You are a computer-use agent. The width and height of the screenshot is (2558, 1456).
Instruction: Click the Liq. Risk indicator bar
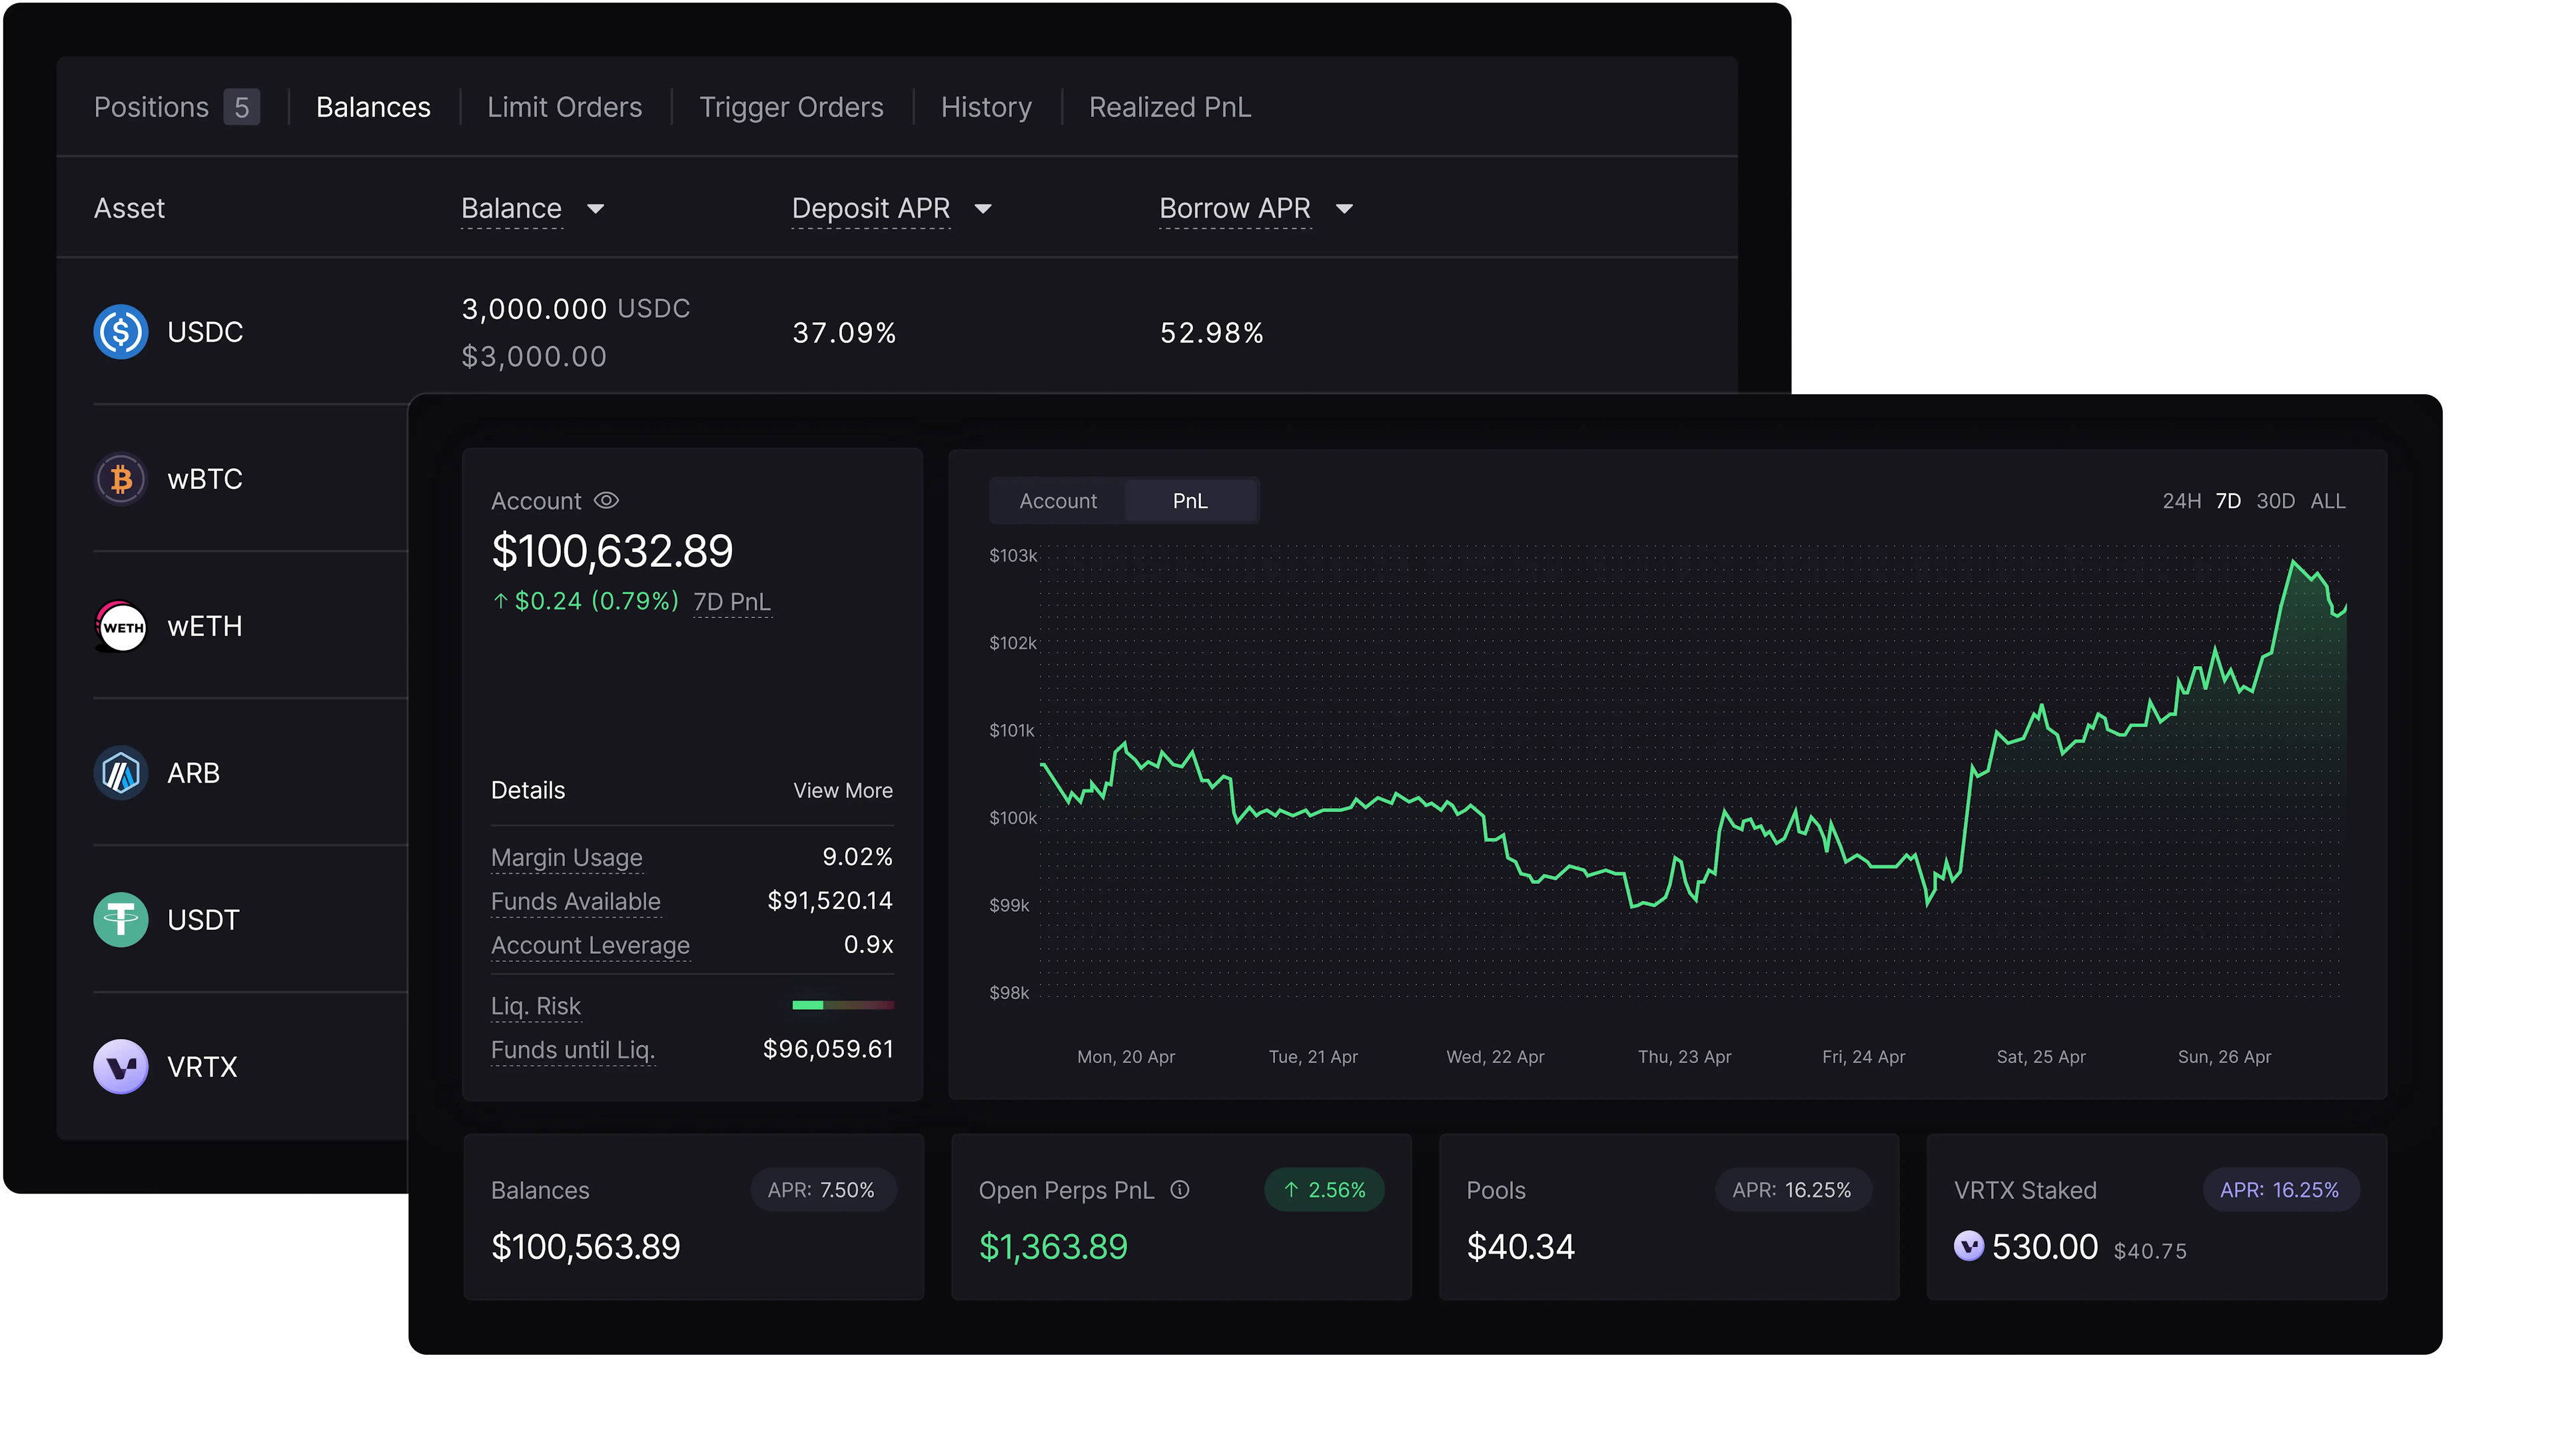[842, 1004]
